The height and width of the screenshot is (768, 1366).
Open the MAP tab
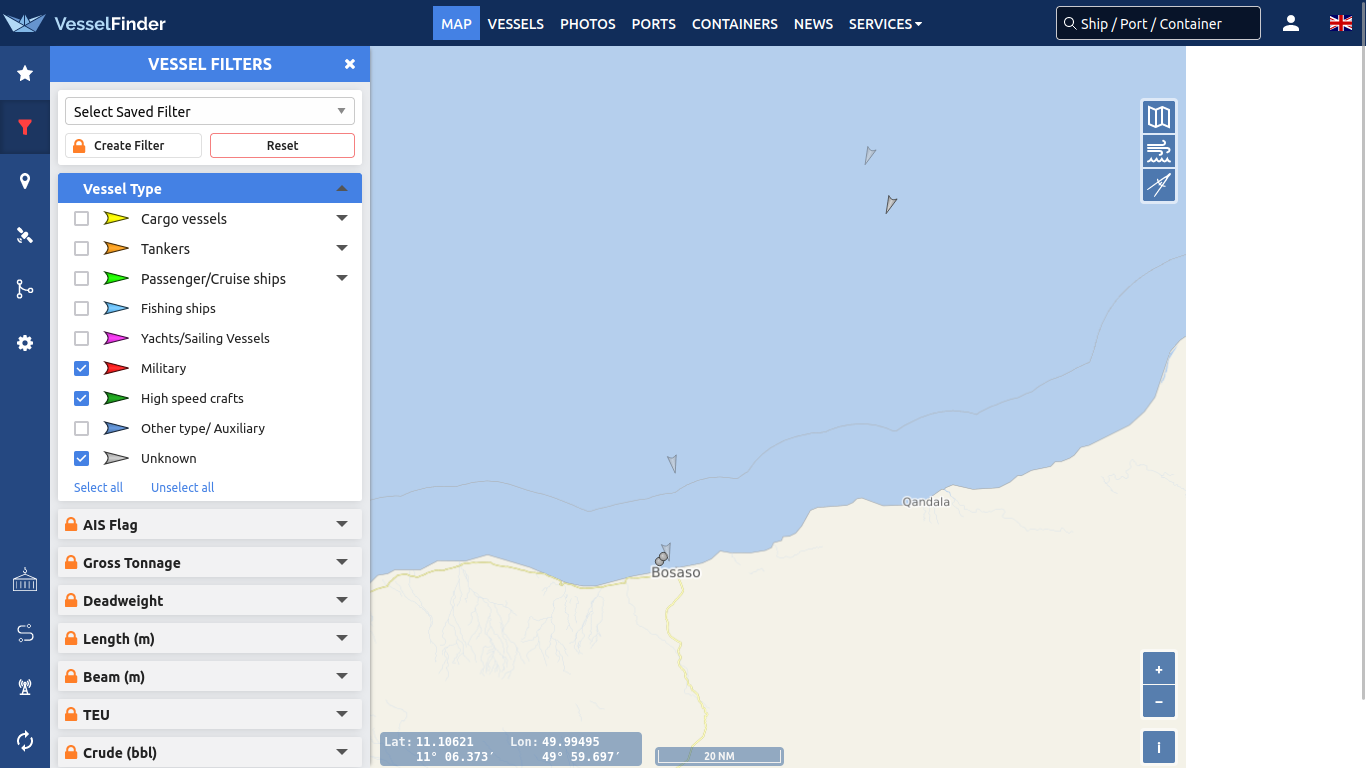(456, 23)
